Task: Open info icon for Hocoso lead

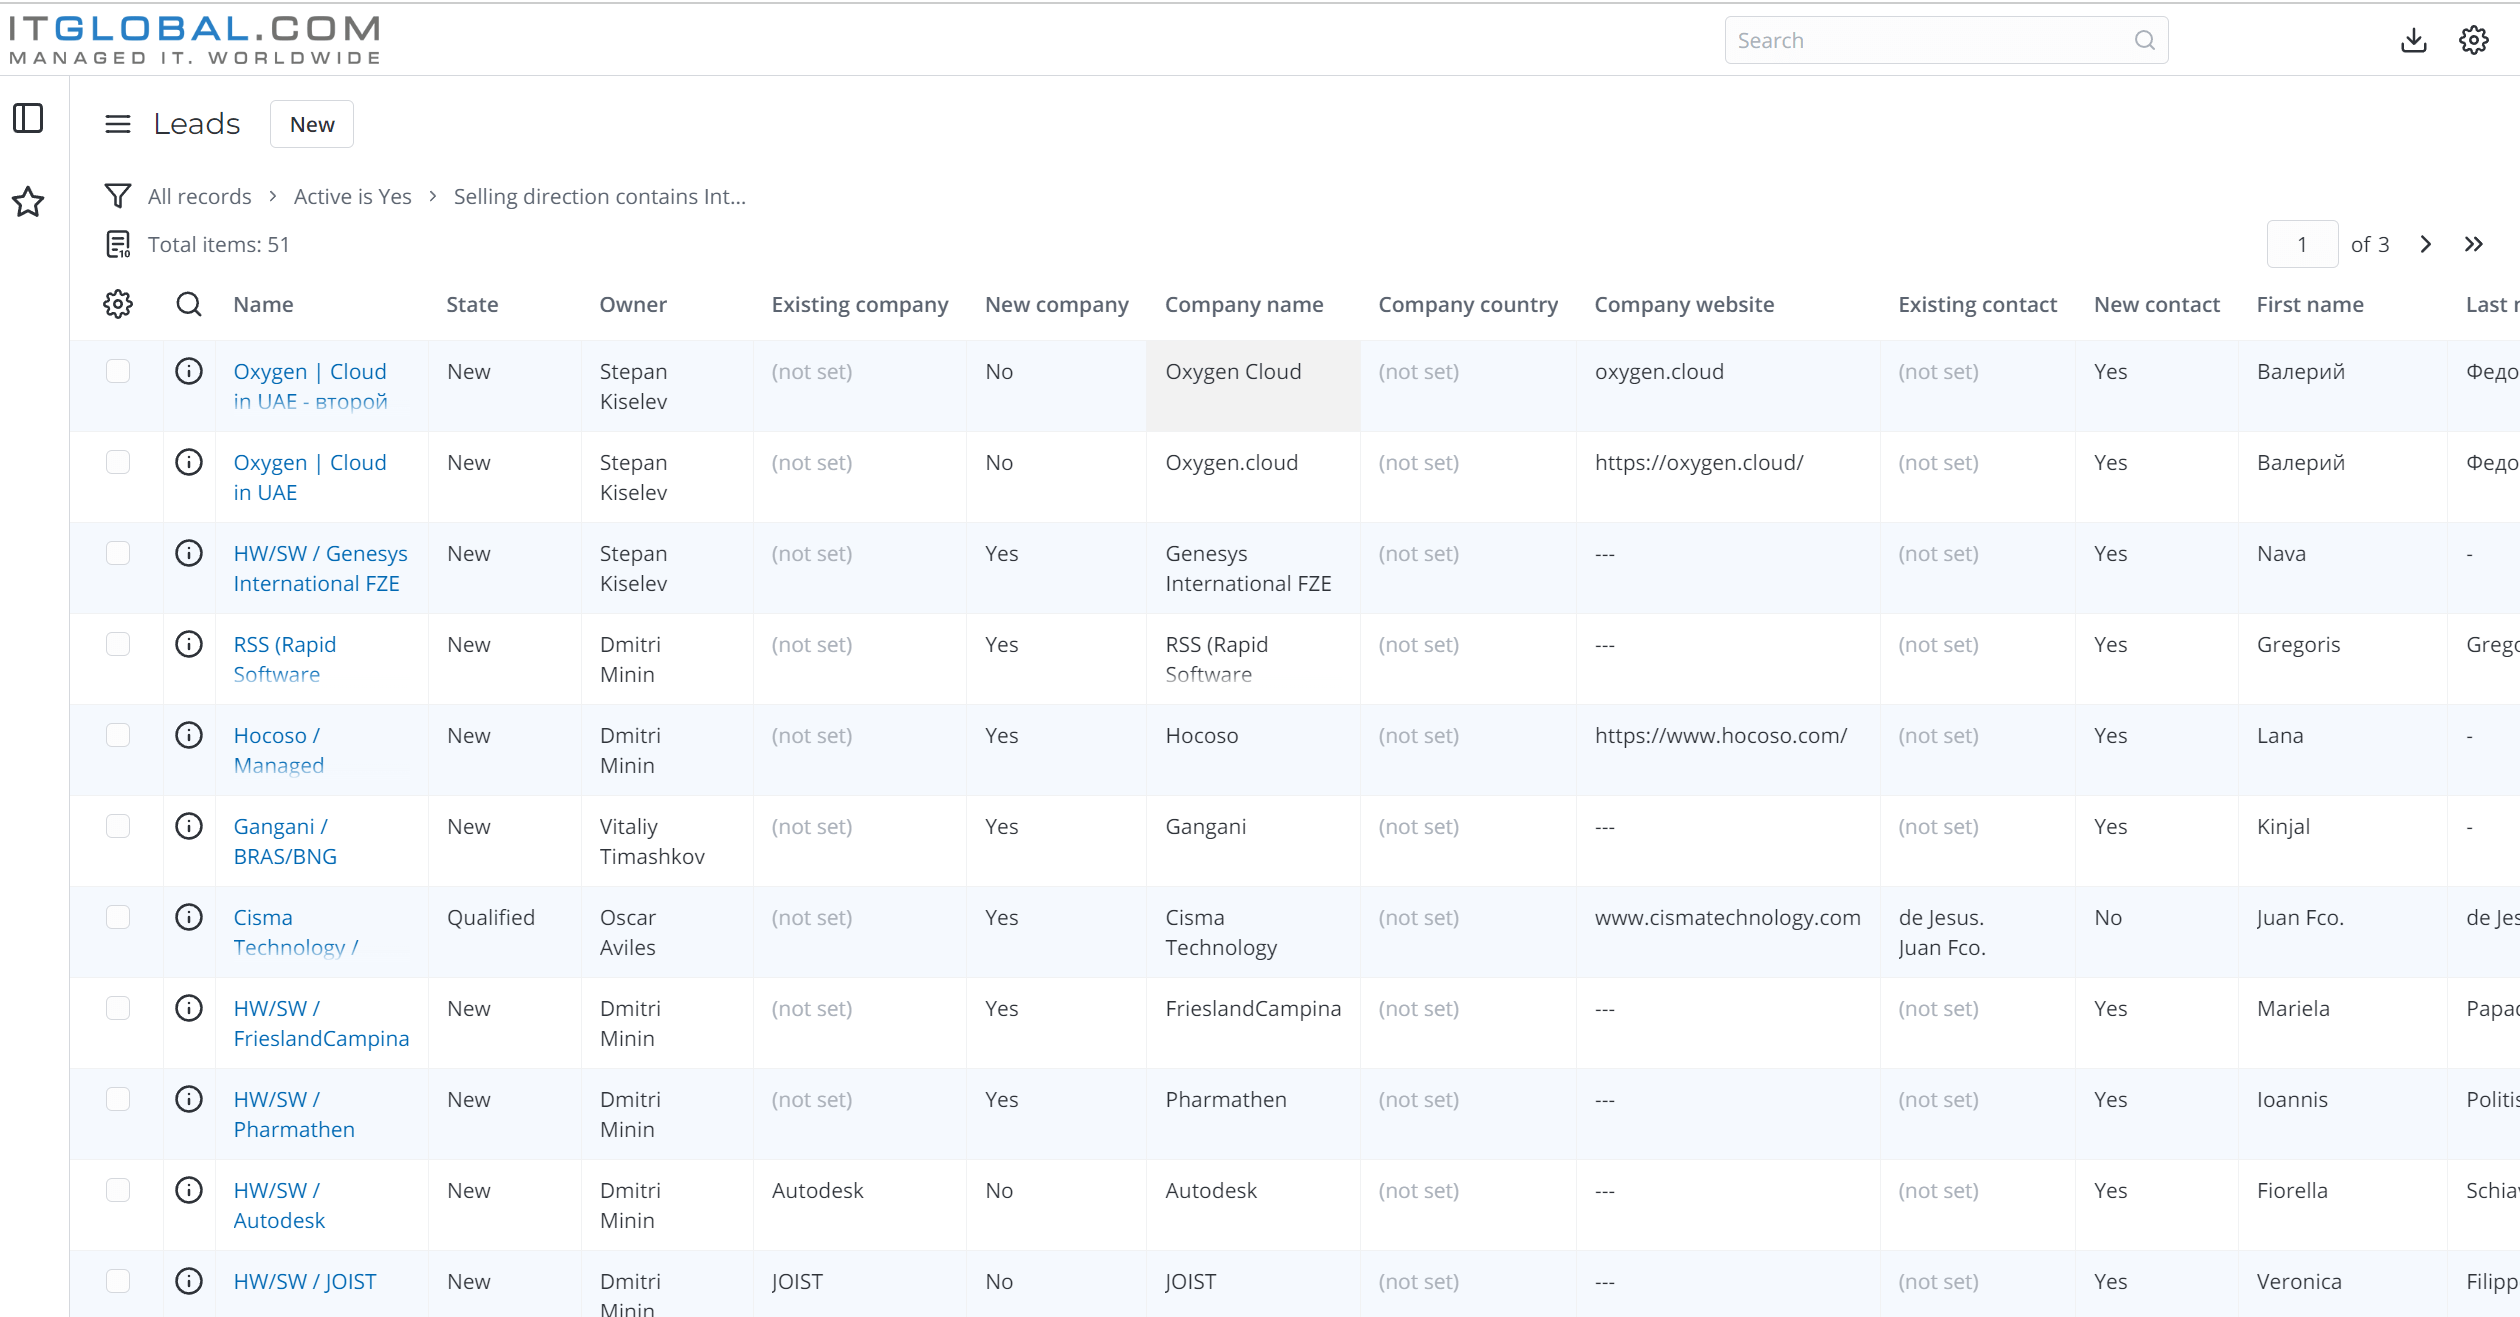Action: pyautogui.click(x=189, y=735)
